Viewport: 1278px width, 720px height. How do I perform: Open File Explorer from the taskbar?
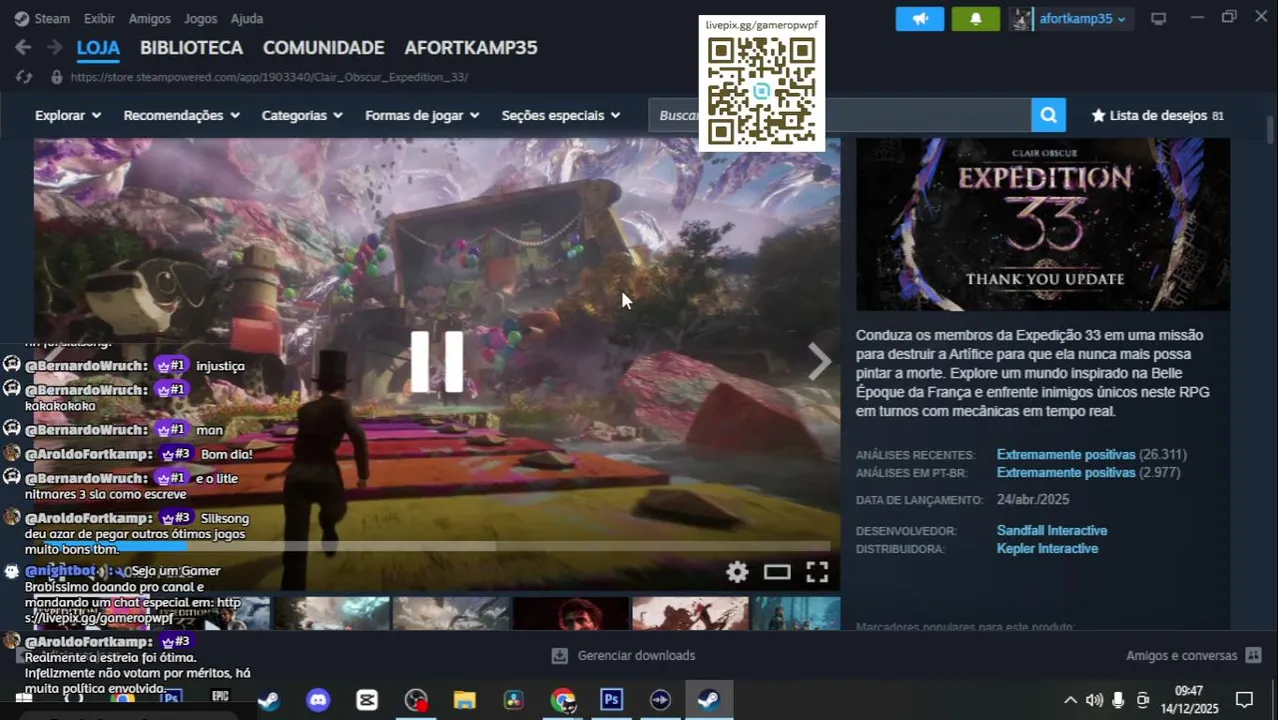(464, 700)
